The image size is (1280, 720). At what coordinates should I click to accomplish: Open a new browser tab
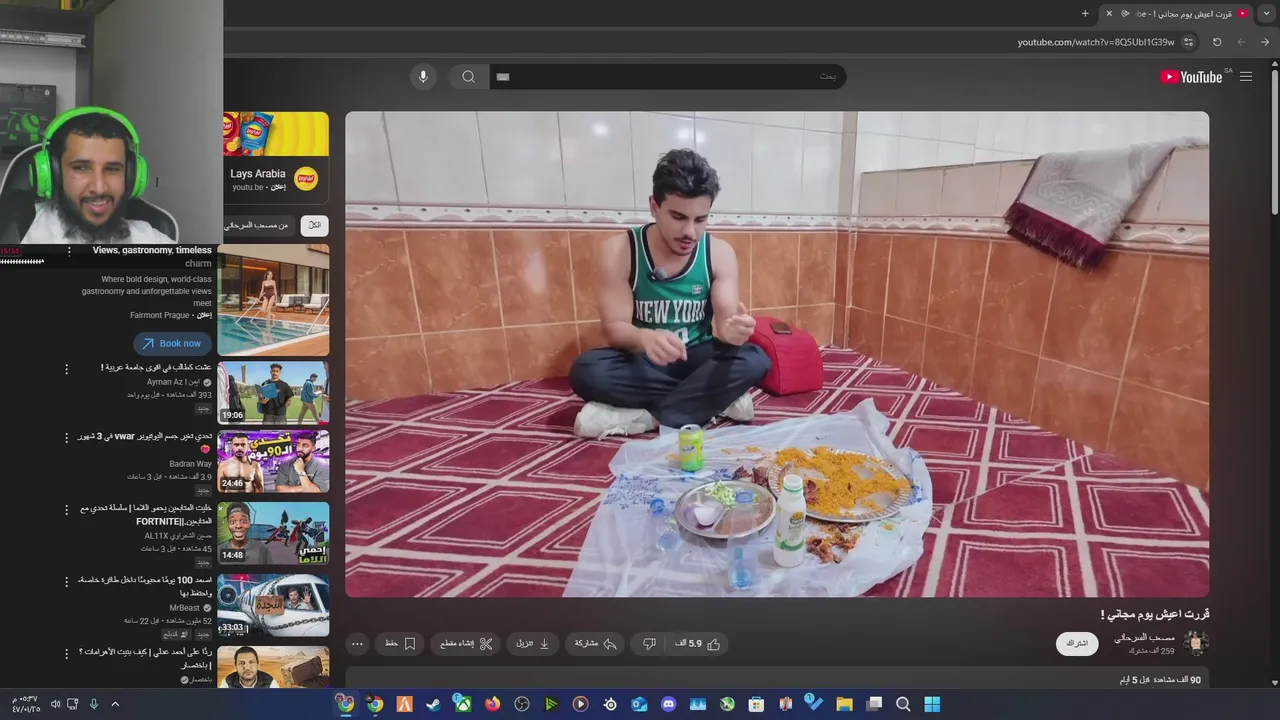click(1085, 13)
